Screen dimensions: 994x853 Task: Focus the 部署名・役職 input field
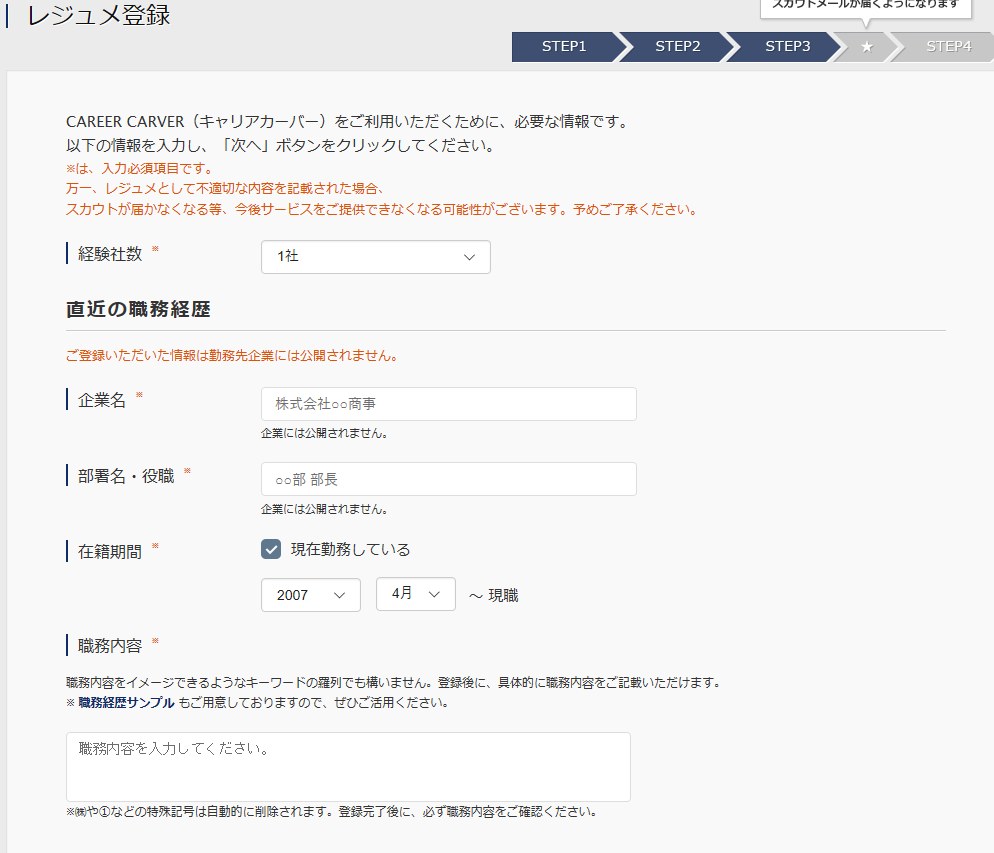pos(449,479)
